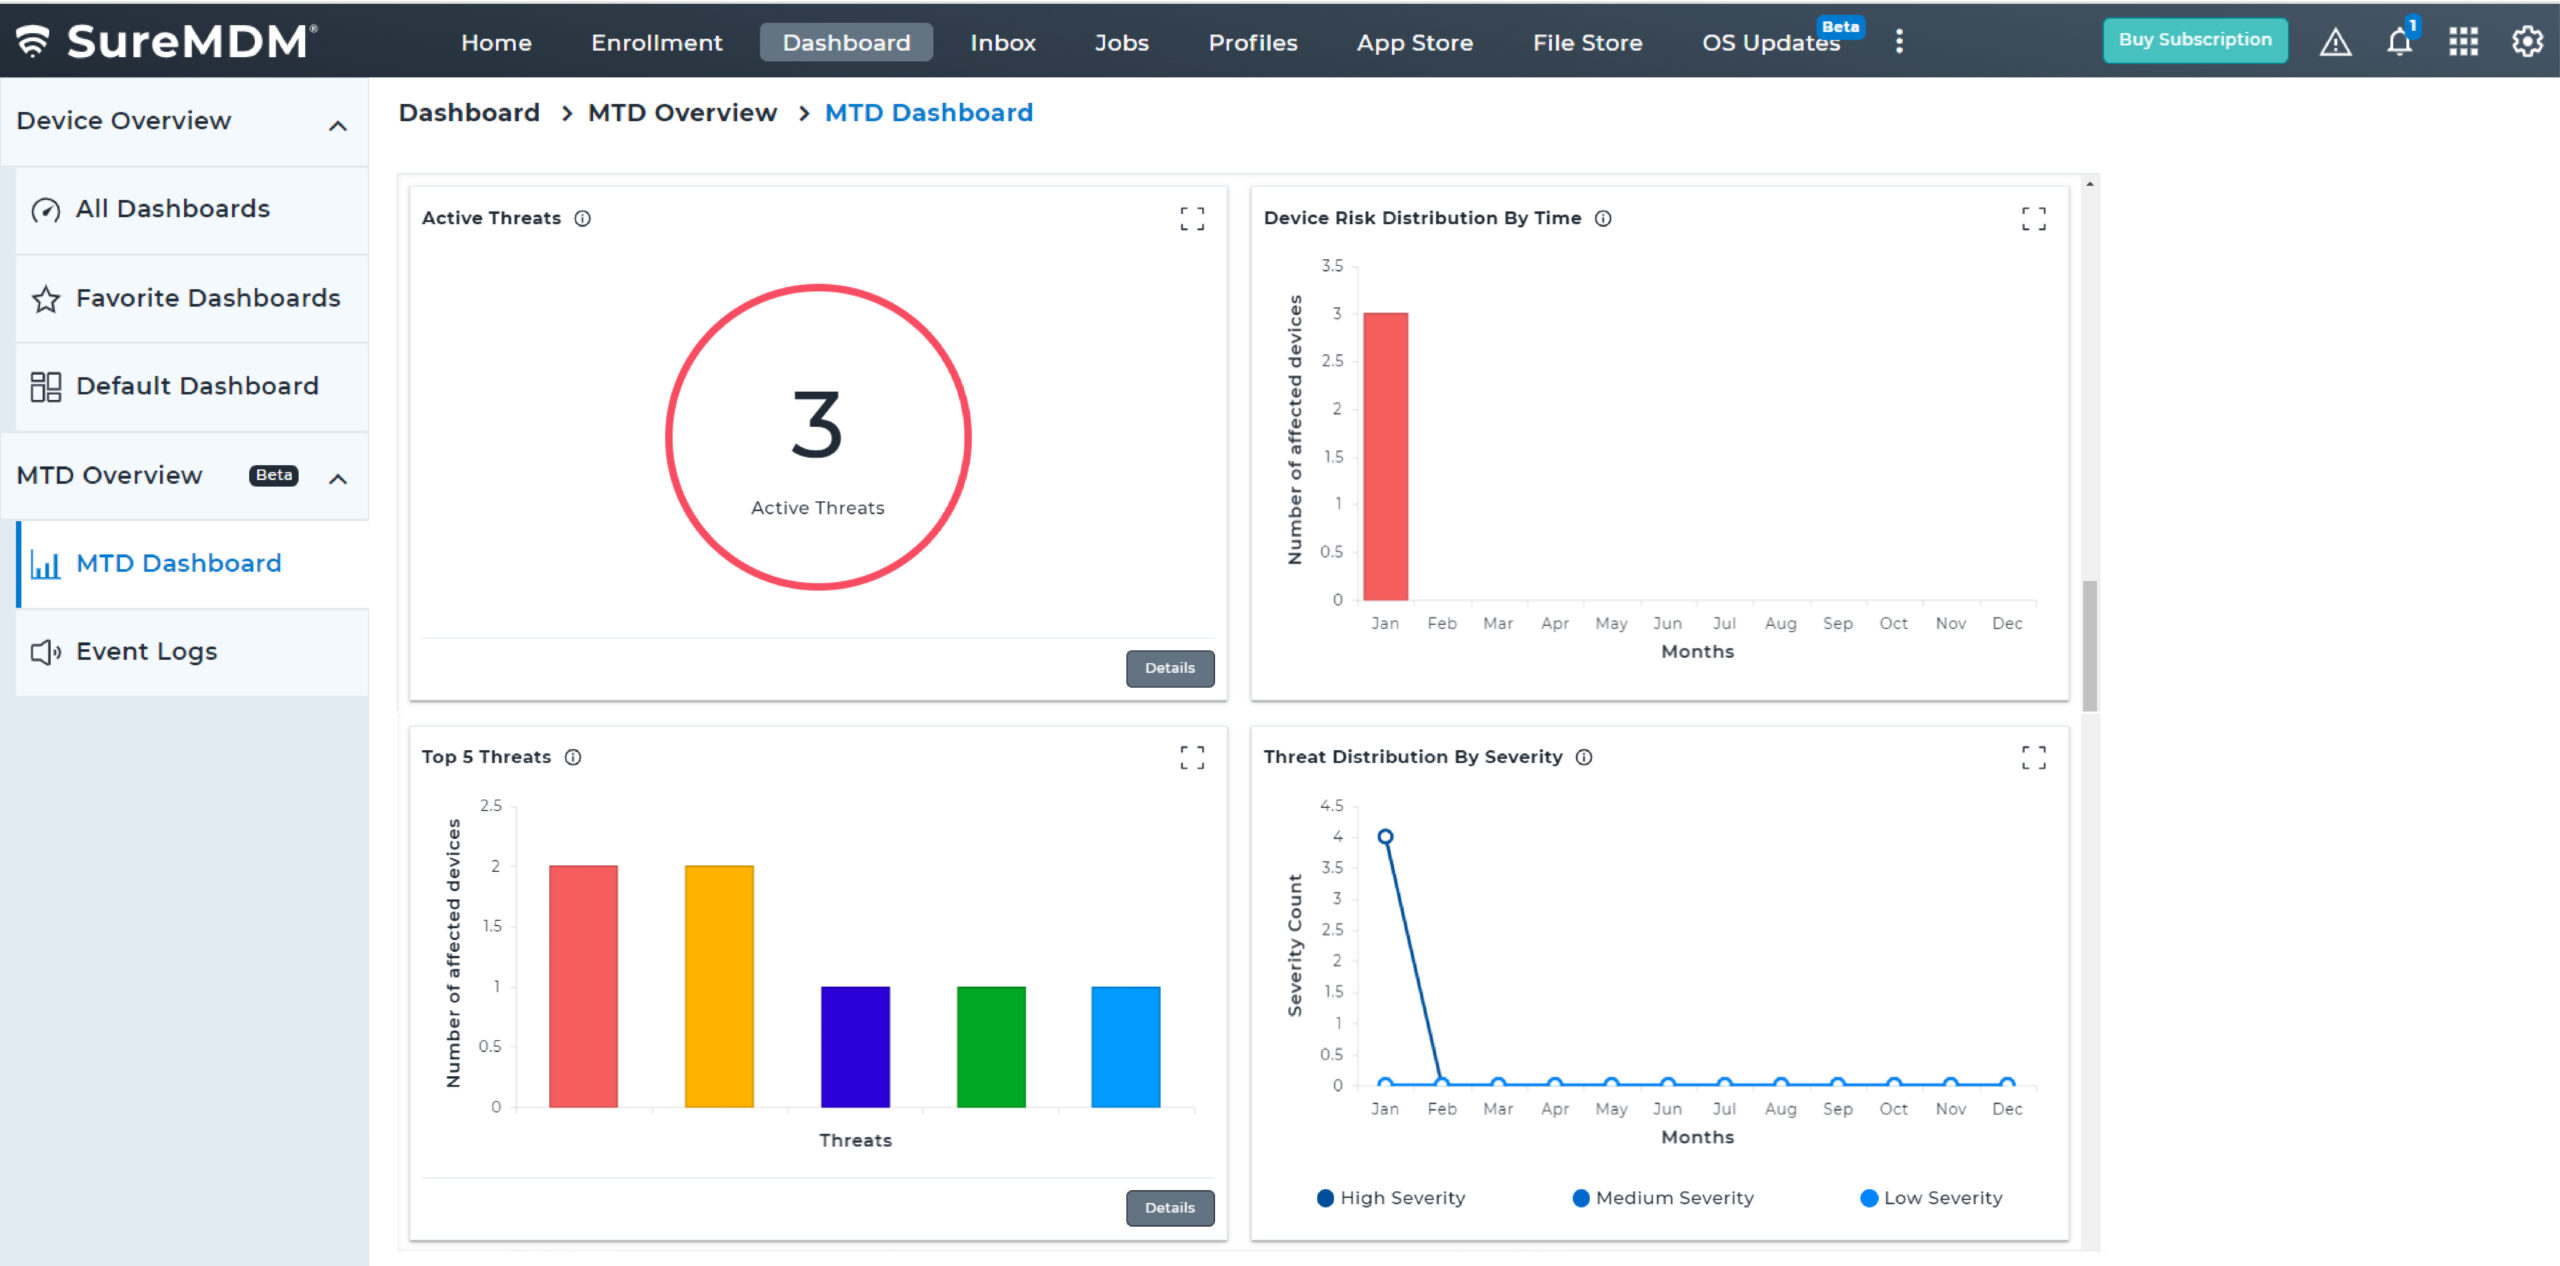Click the Threat Distribution By Severity info icon

1584,757
